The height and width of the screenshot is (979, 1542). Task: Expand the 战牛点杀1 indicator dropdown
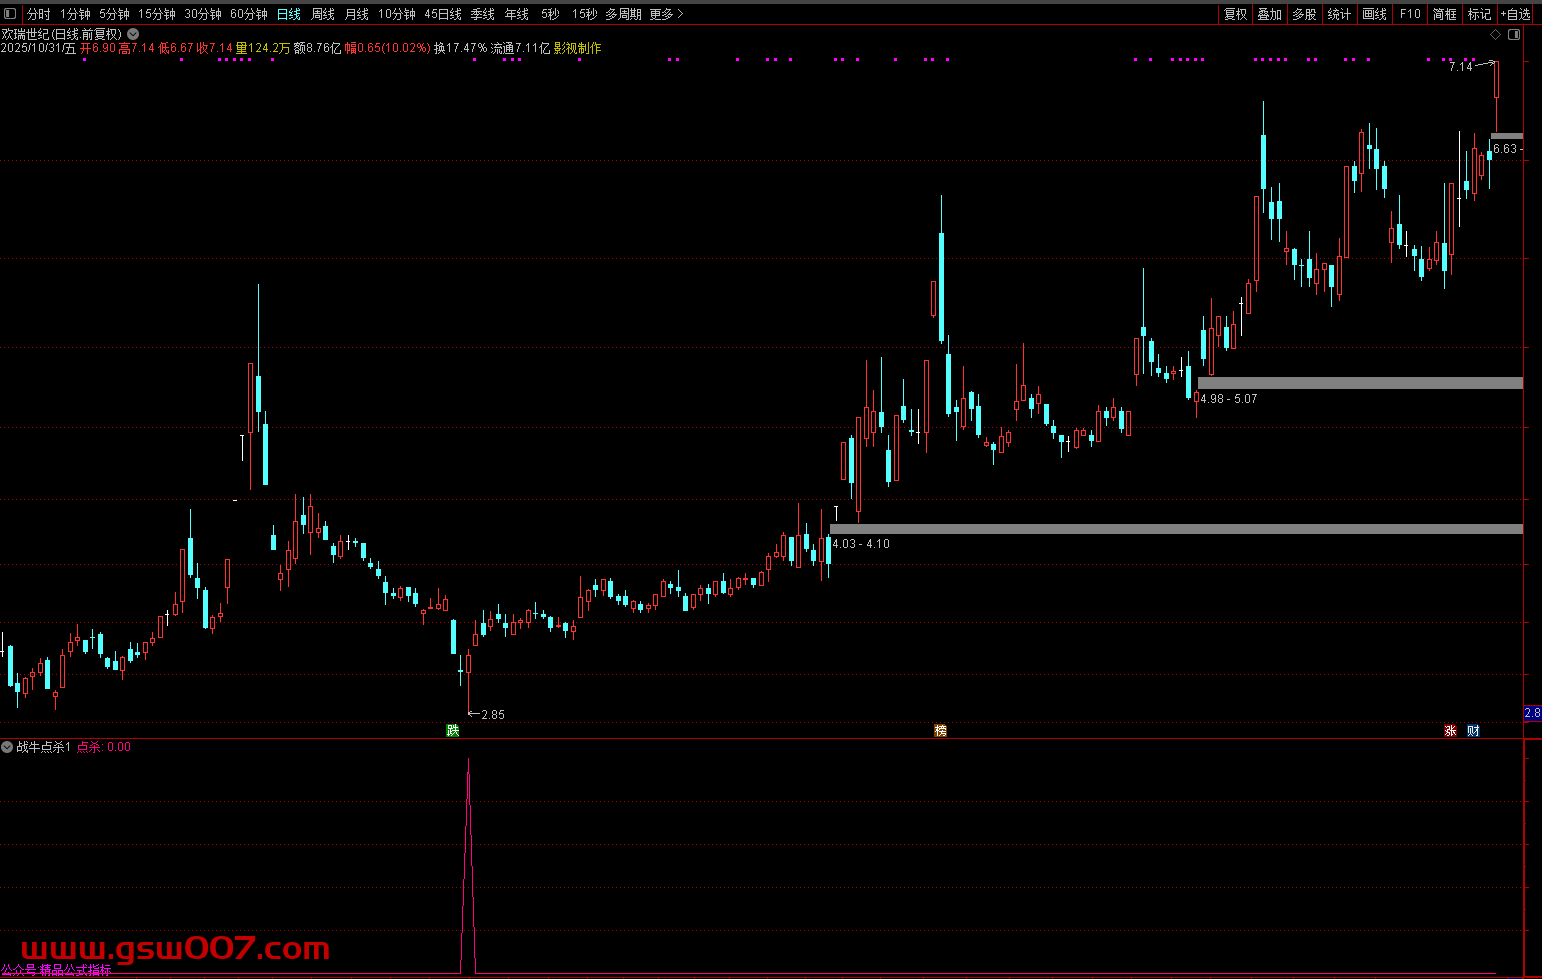(7, 747)
